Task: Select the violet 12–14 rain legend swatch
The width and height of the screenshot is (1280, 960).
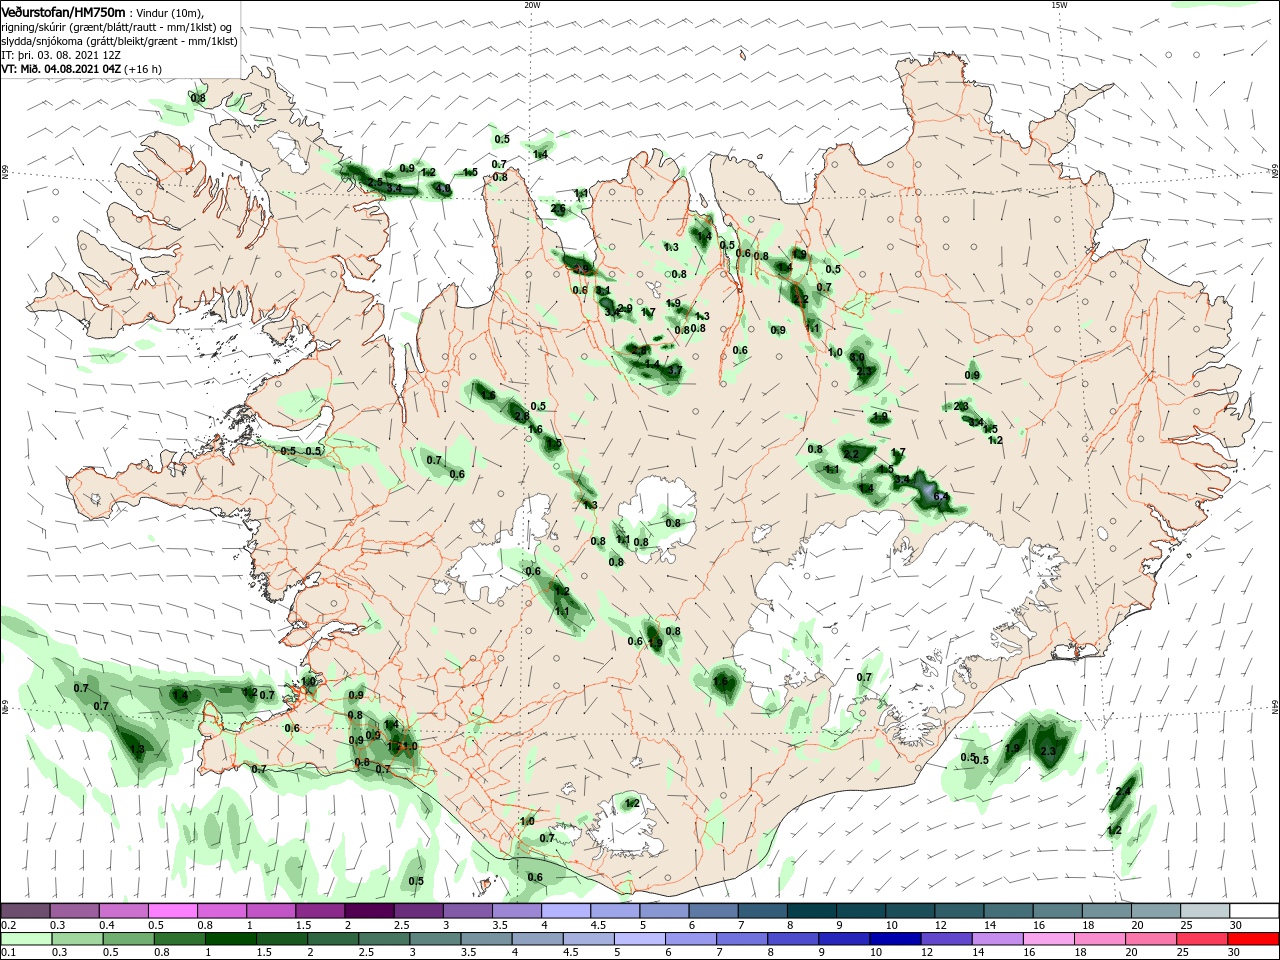Action: [x=947, y=939]
